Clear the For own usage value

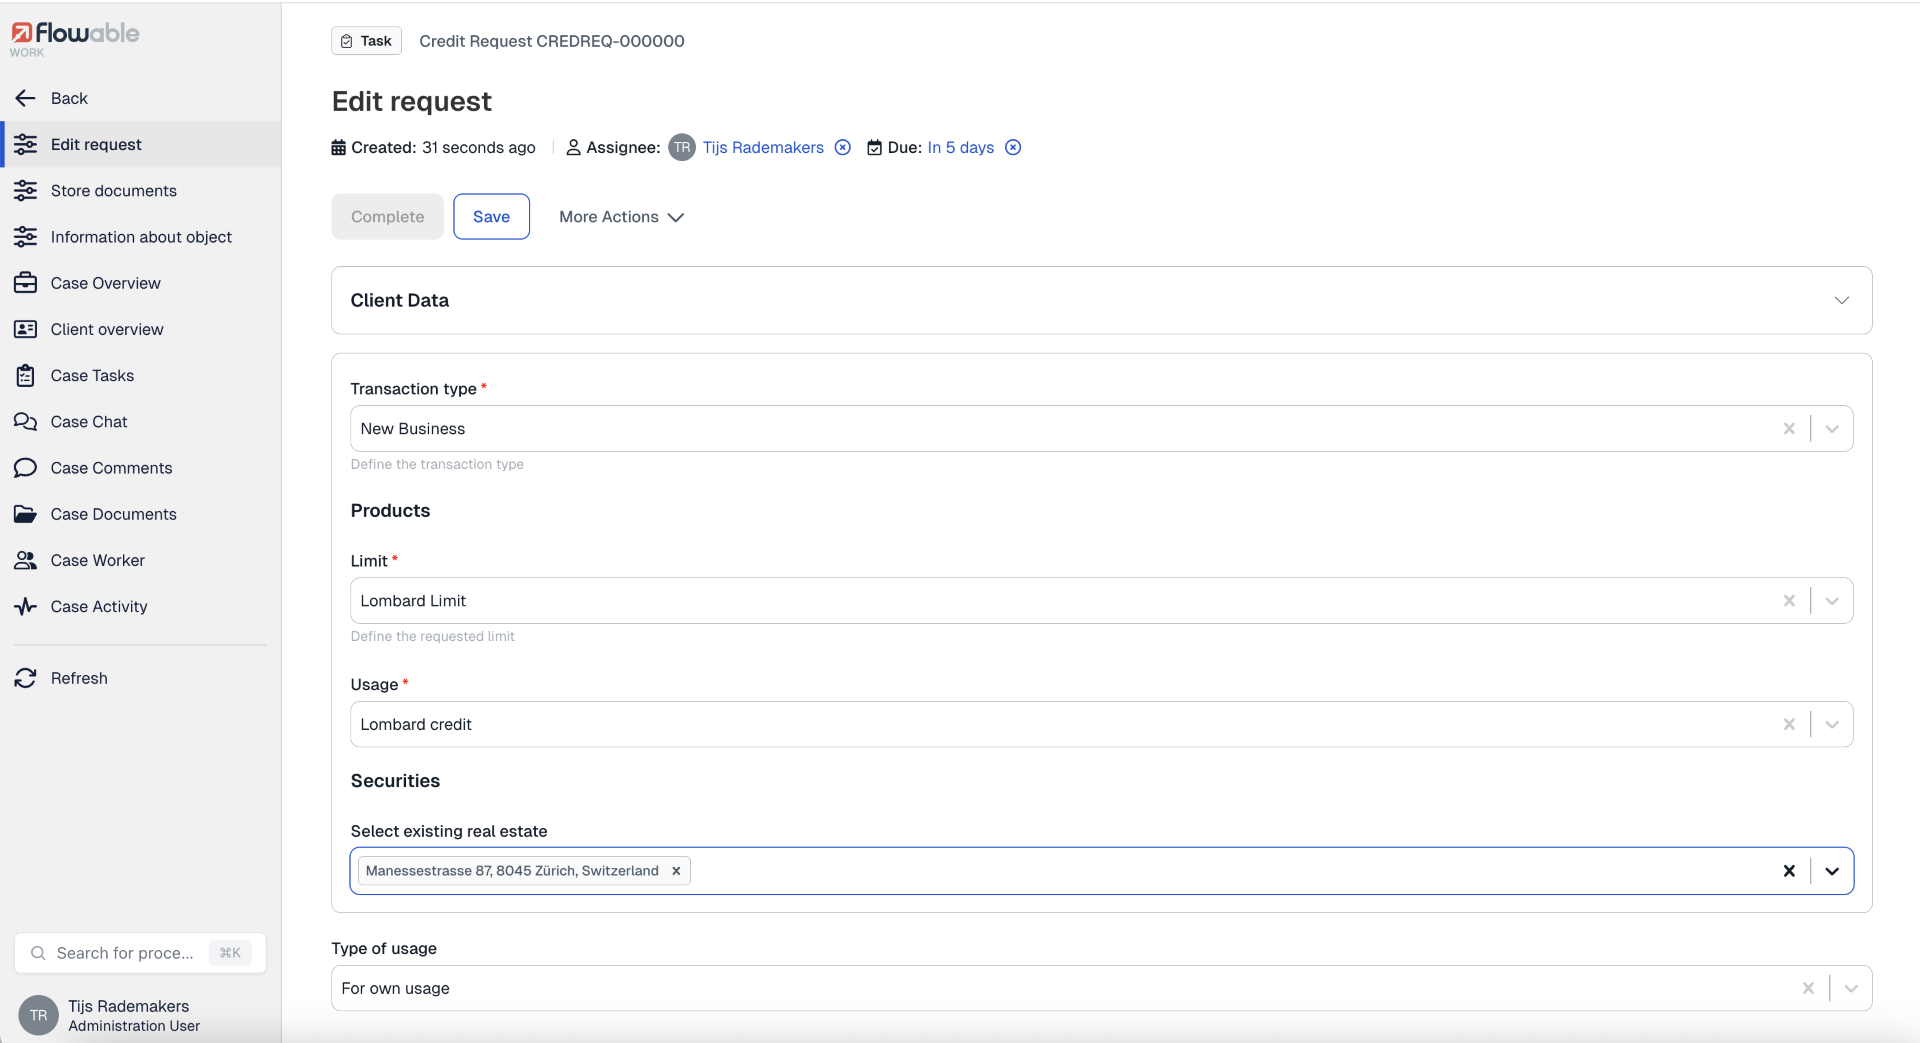point(1808,989)
